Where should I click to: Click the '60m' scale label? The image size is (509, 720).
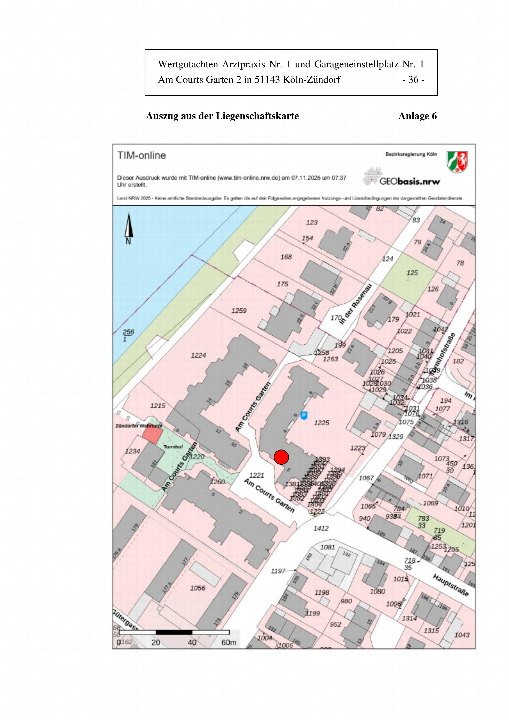tap(229, 642)
